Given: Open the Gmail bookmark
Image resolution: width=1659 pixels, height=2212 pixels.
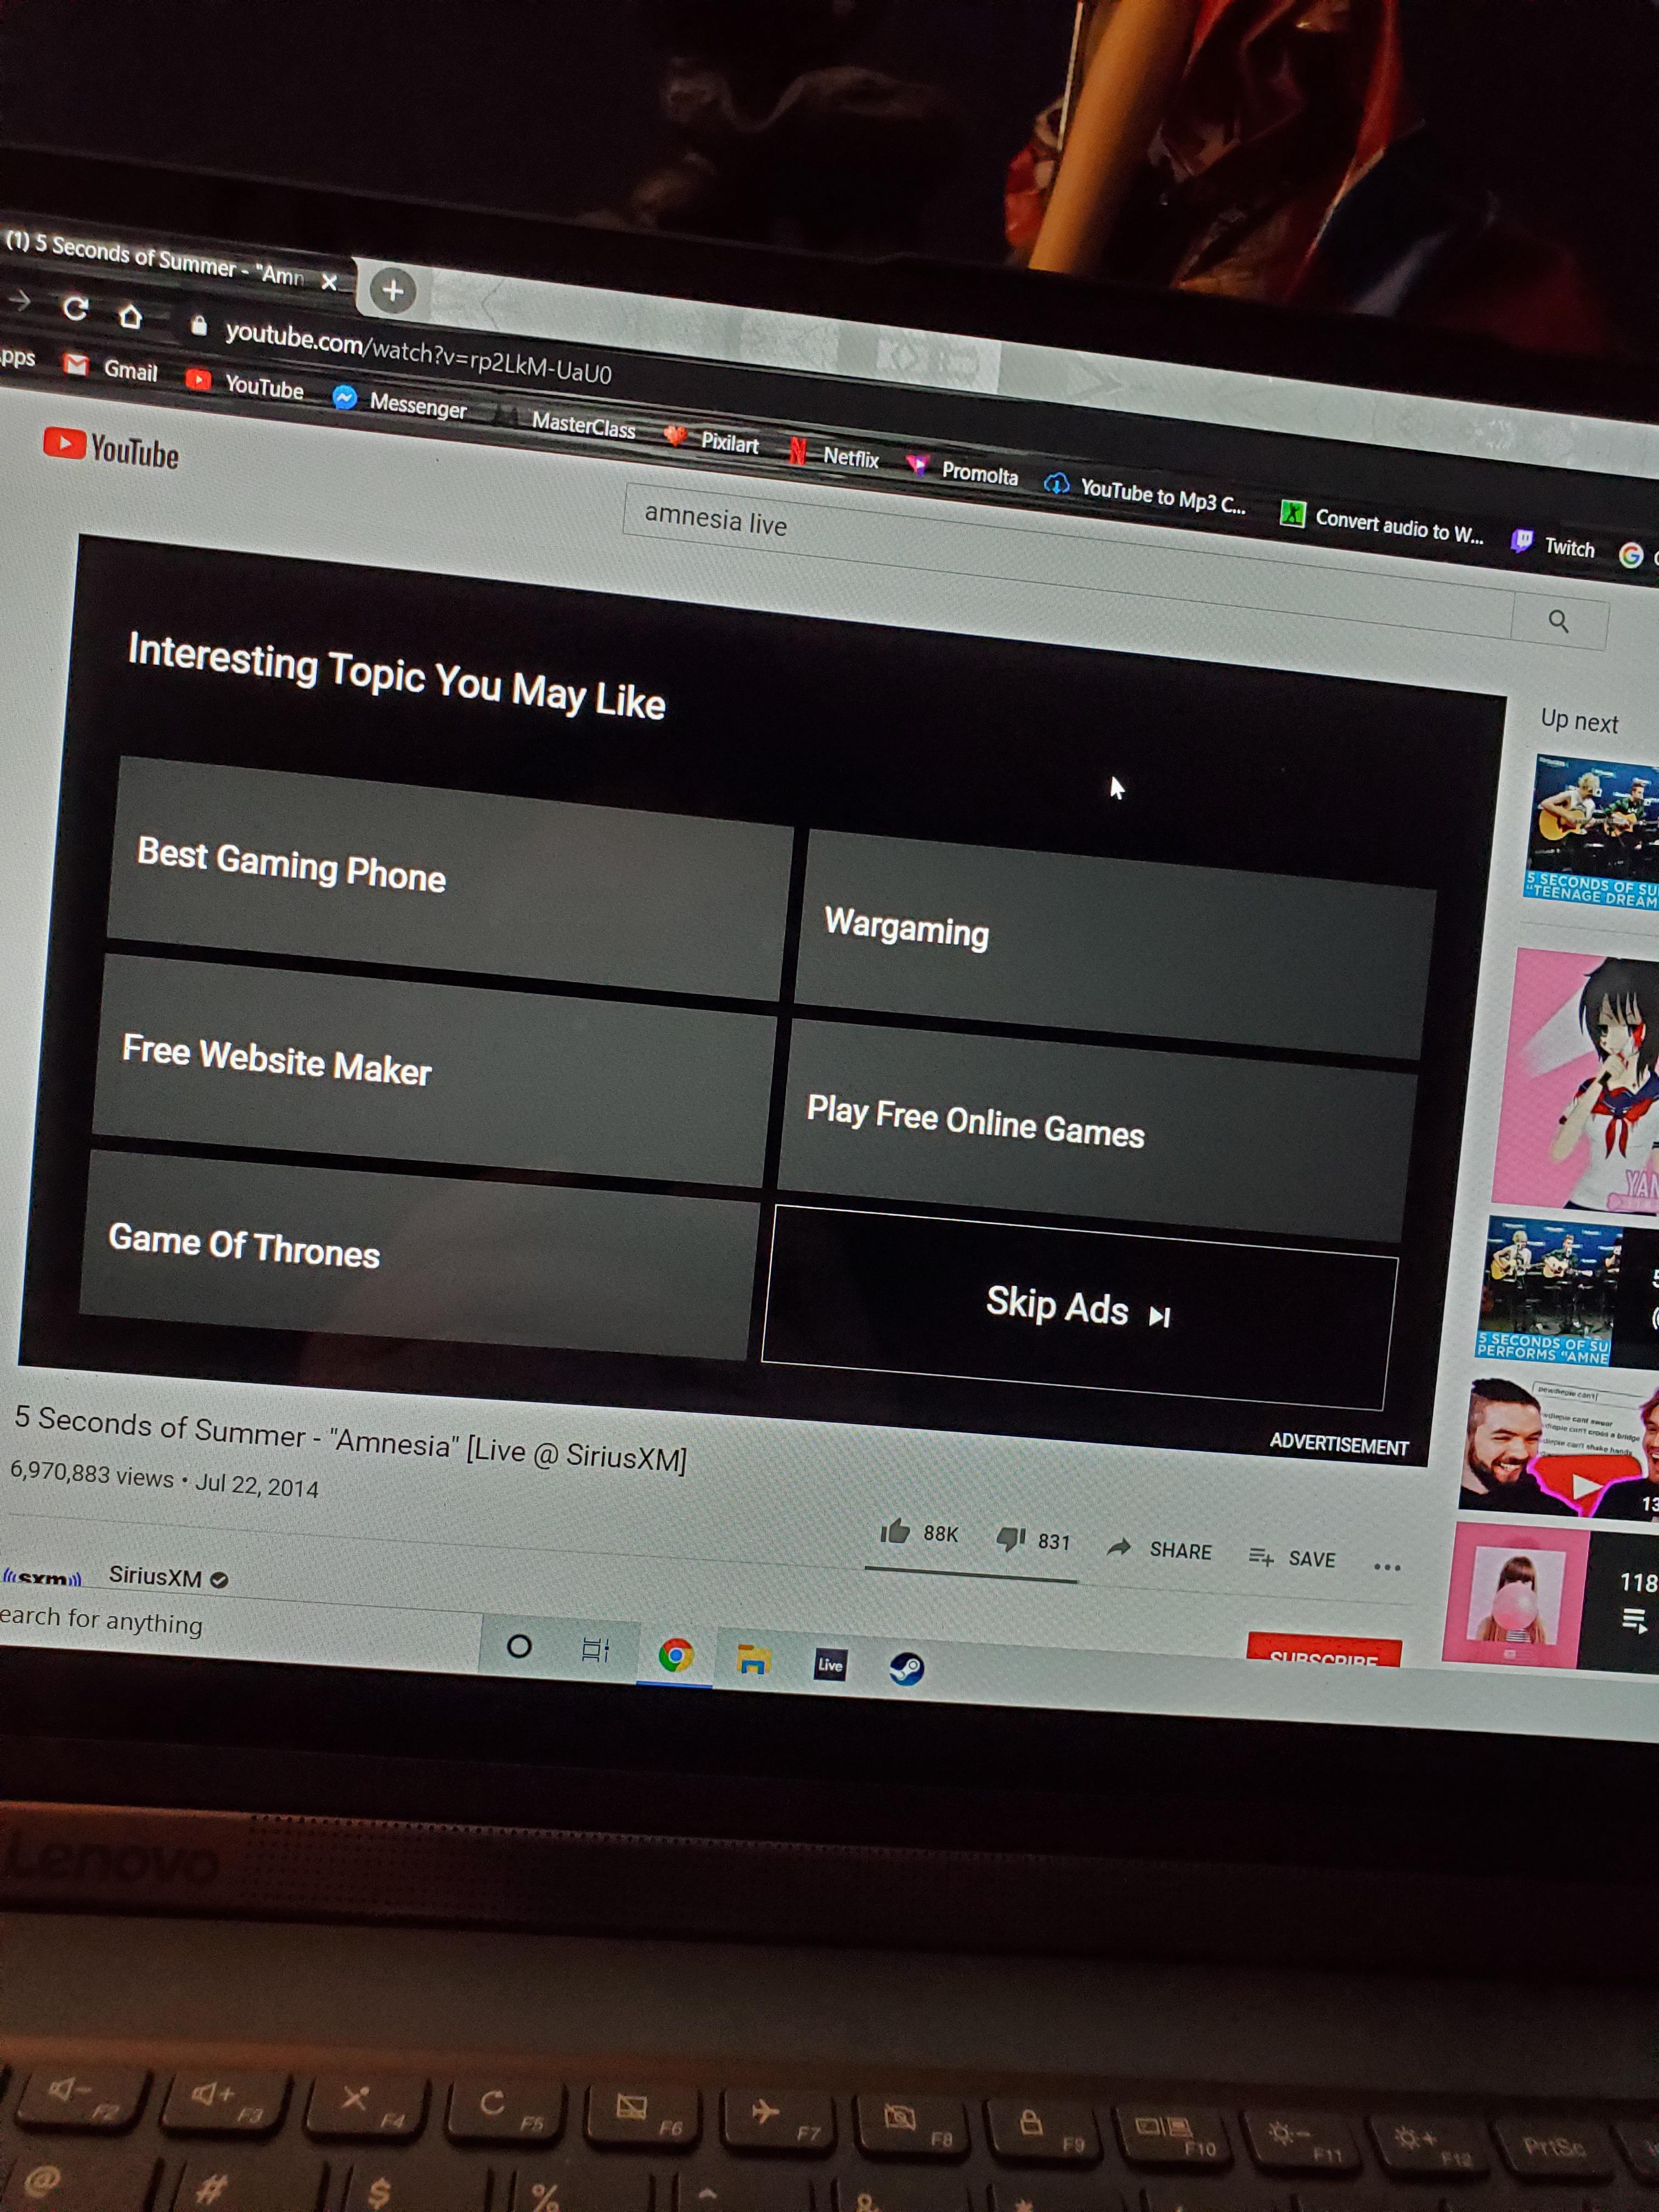Looking at the screenshot, I should click(112, 368).
